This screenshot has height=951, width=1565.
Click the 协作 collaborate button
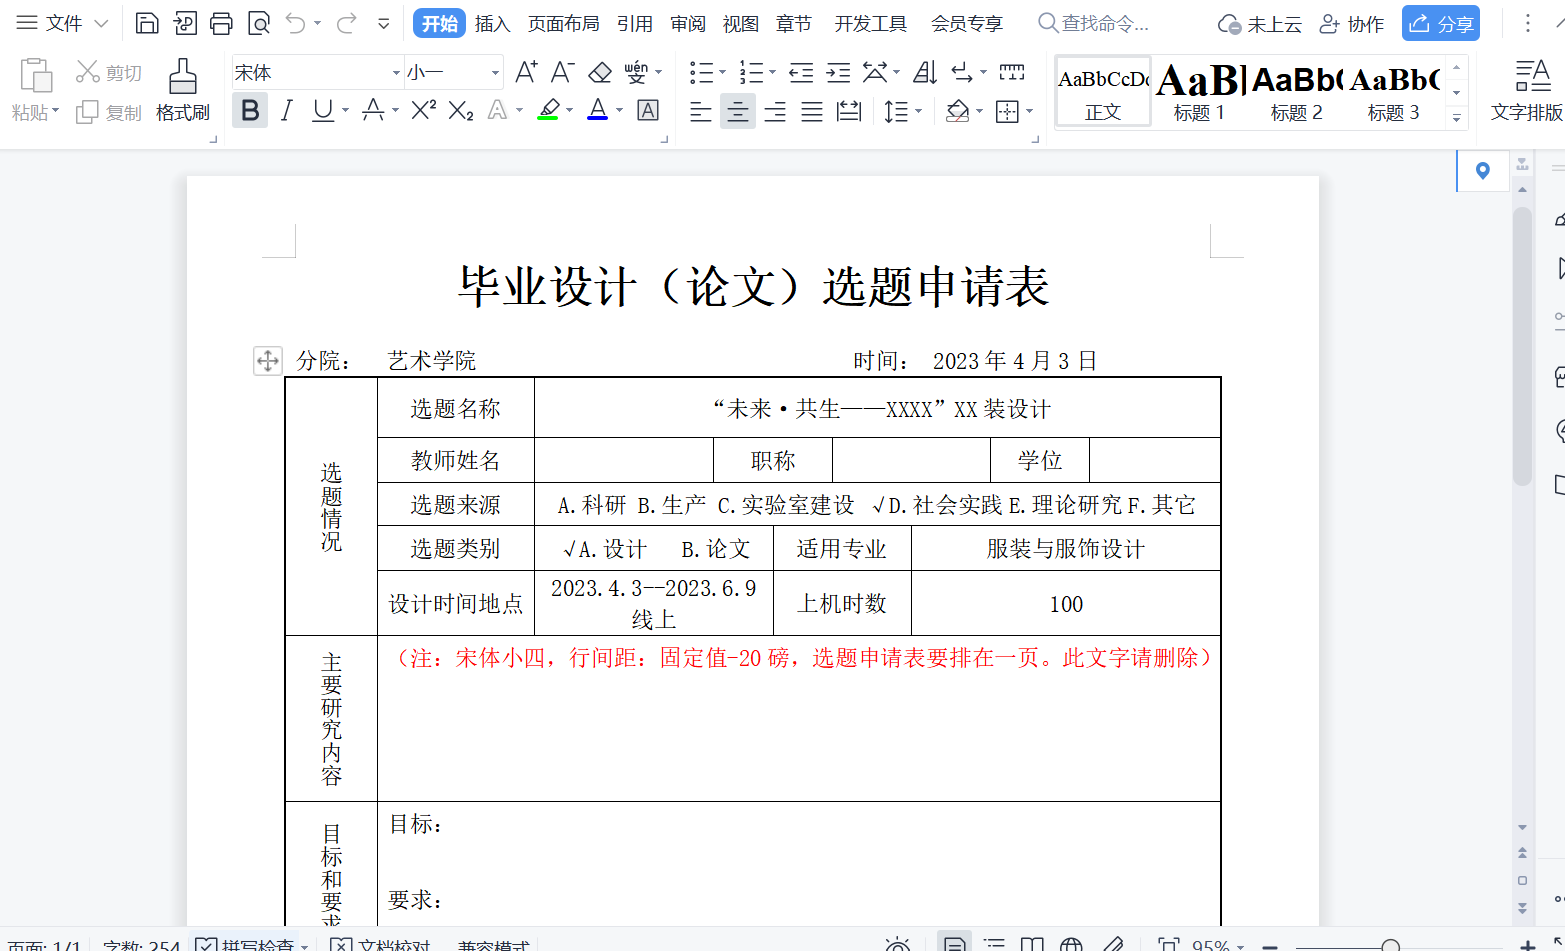point(1352,24)
